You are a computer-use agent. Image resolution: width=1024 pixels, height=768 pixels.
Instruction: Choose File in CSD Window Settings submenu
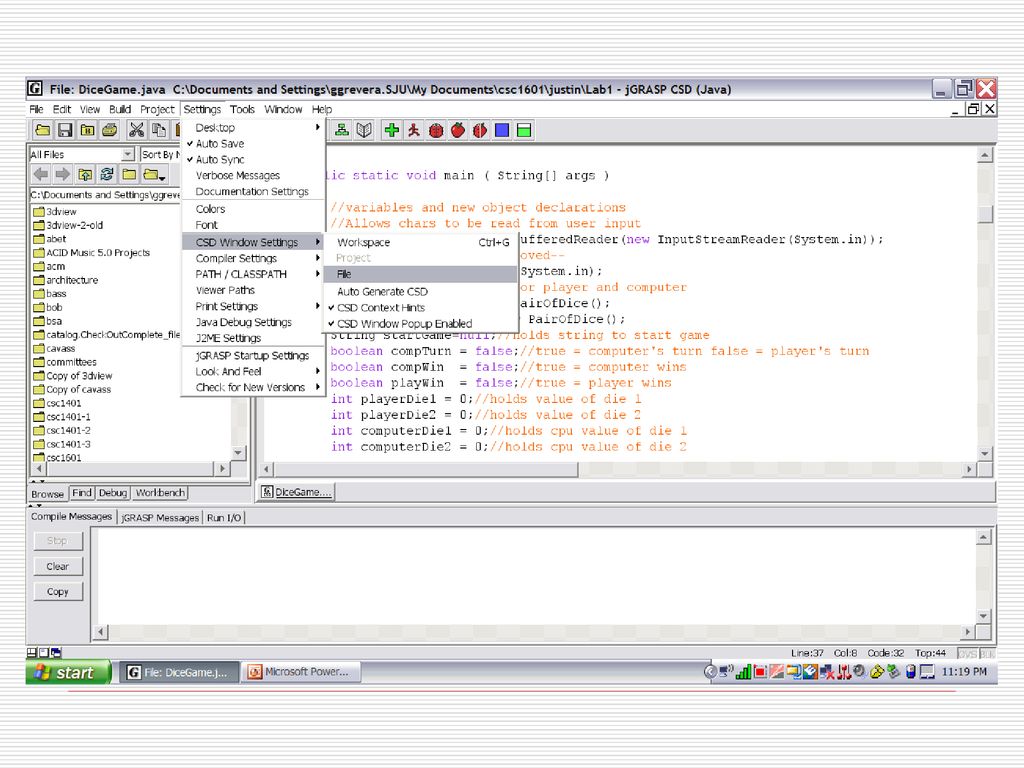[x=421, y=274]
